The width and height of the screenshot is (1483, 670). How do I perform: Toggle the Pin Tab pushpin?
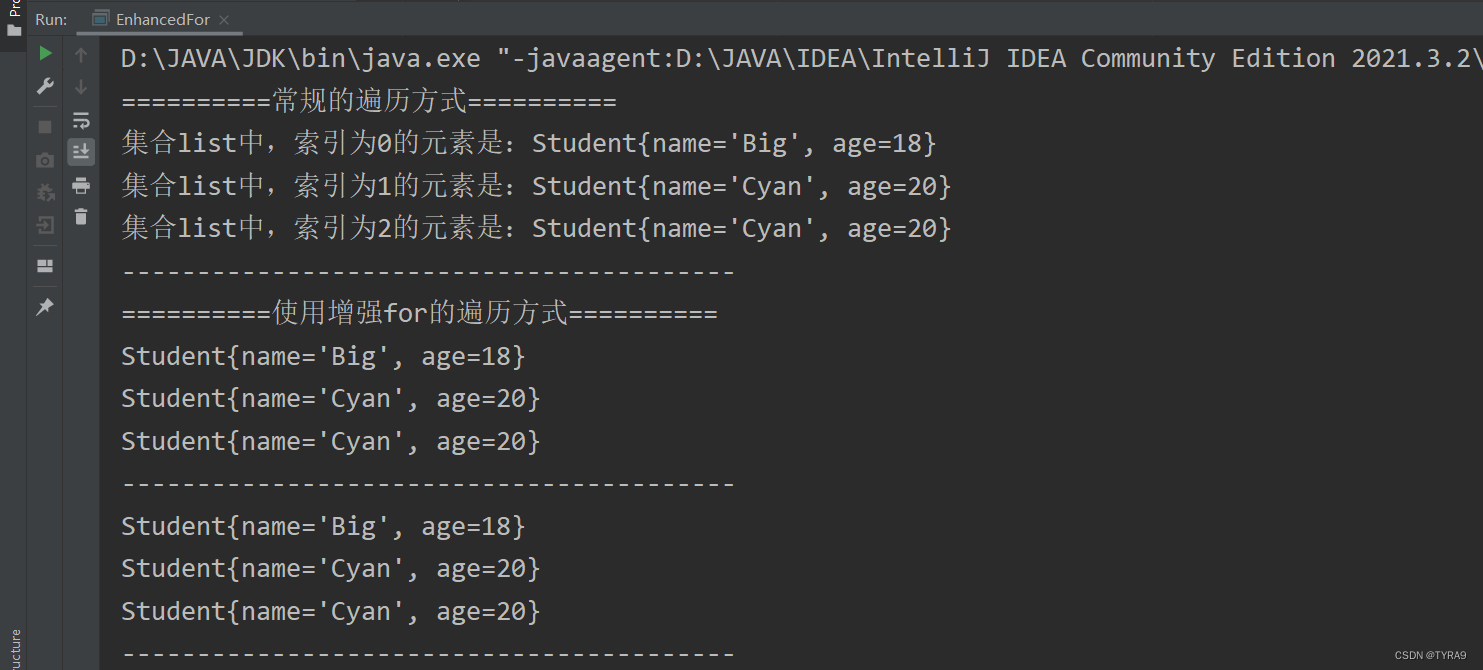[x=45, y=307]
